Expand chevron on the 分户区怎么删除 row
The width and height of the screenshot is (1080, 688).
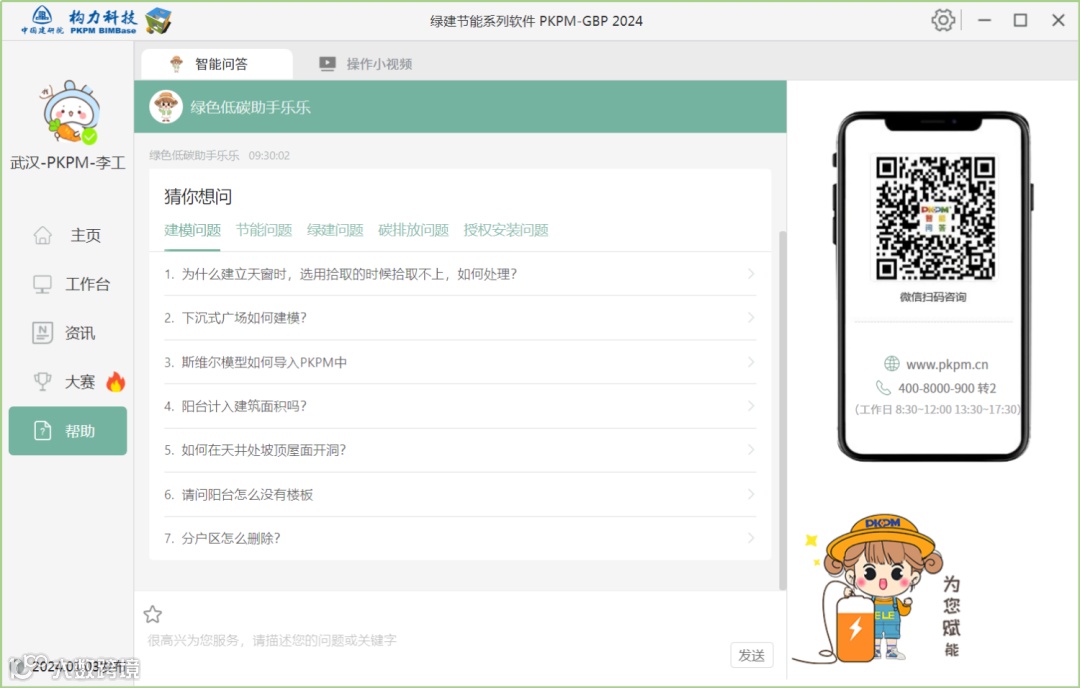point(751,539)
